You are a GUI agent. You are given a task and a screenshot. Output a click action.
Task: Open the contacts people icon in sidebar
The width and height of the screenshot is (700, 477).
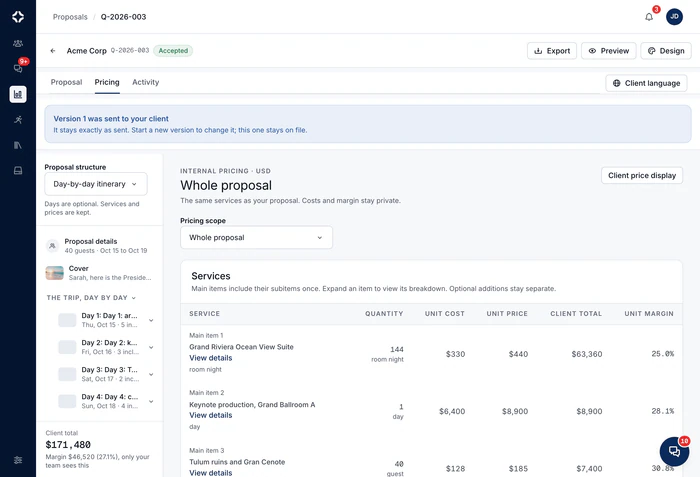pos(18,43)
